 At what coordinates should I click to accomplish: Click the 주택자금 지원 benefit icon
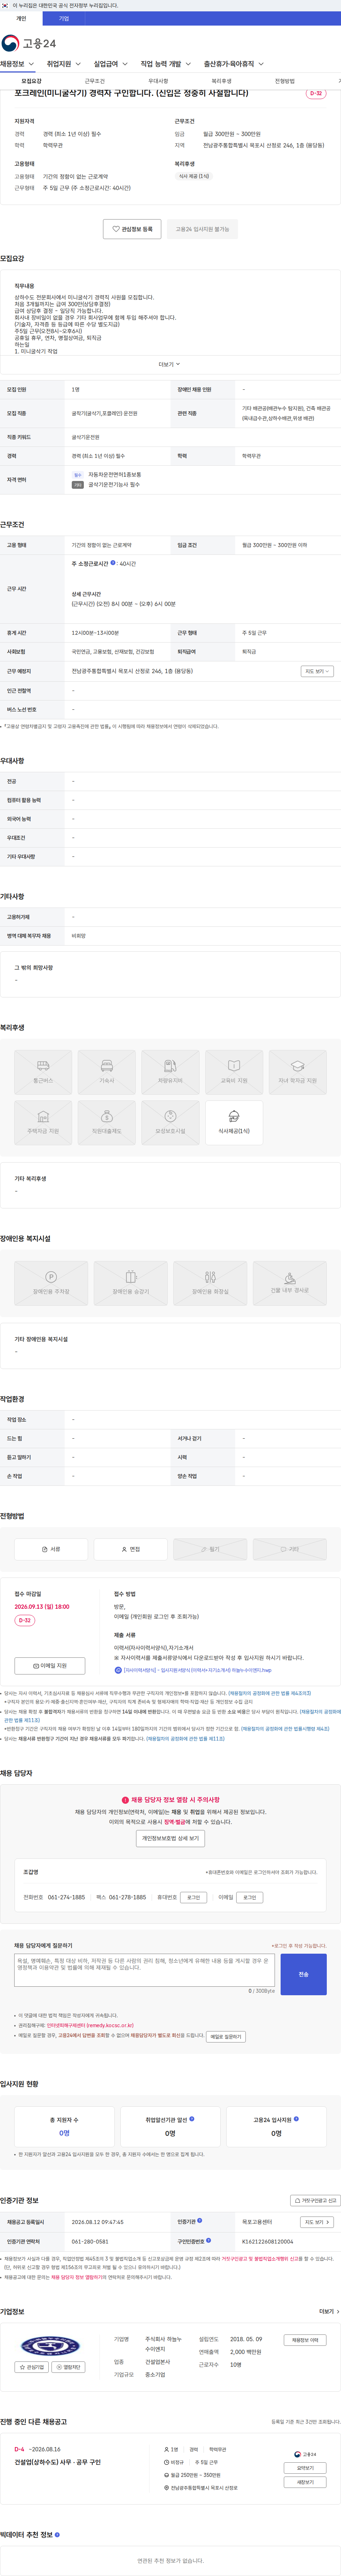[x=43, y=1122]
